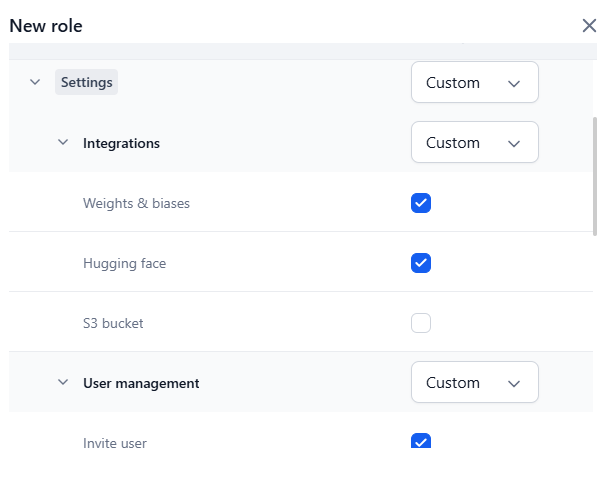612x486 pixels.
Task: Toggle the Invite user checkbox
Action: click(421, 441)
